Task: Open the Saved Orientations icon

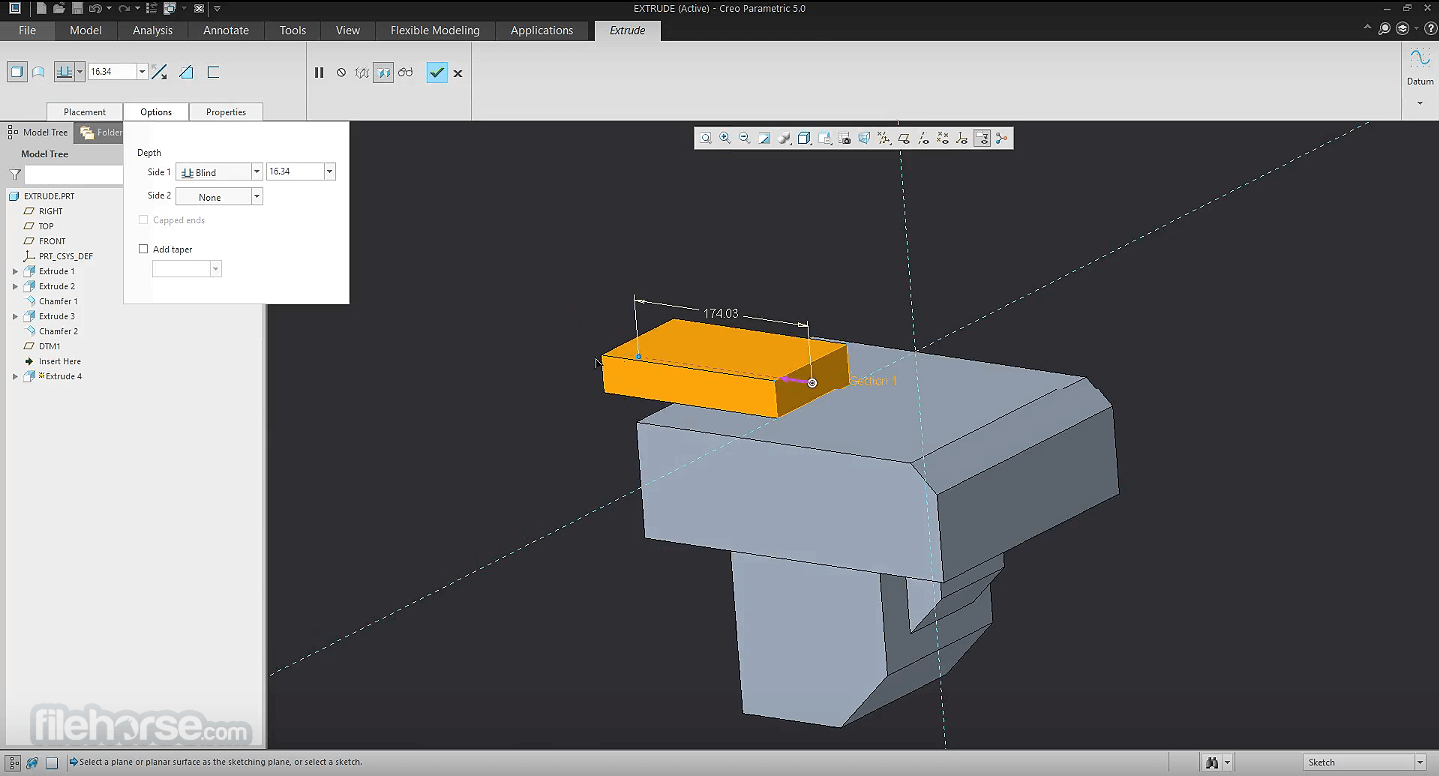Action: click(825, 138)
